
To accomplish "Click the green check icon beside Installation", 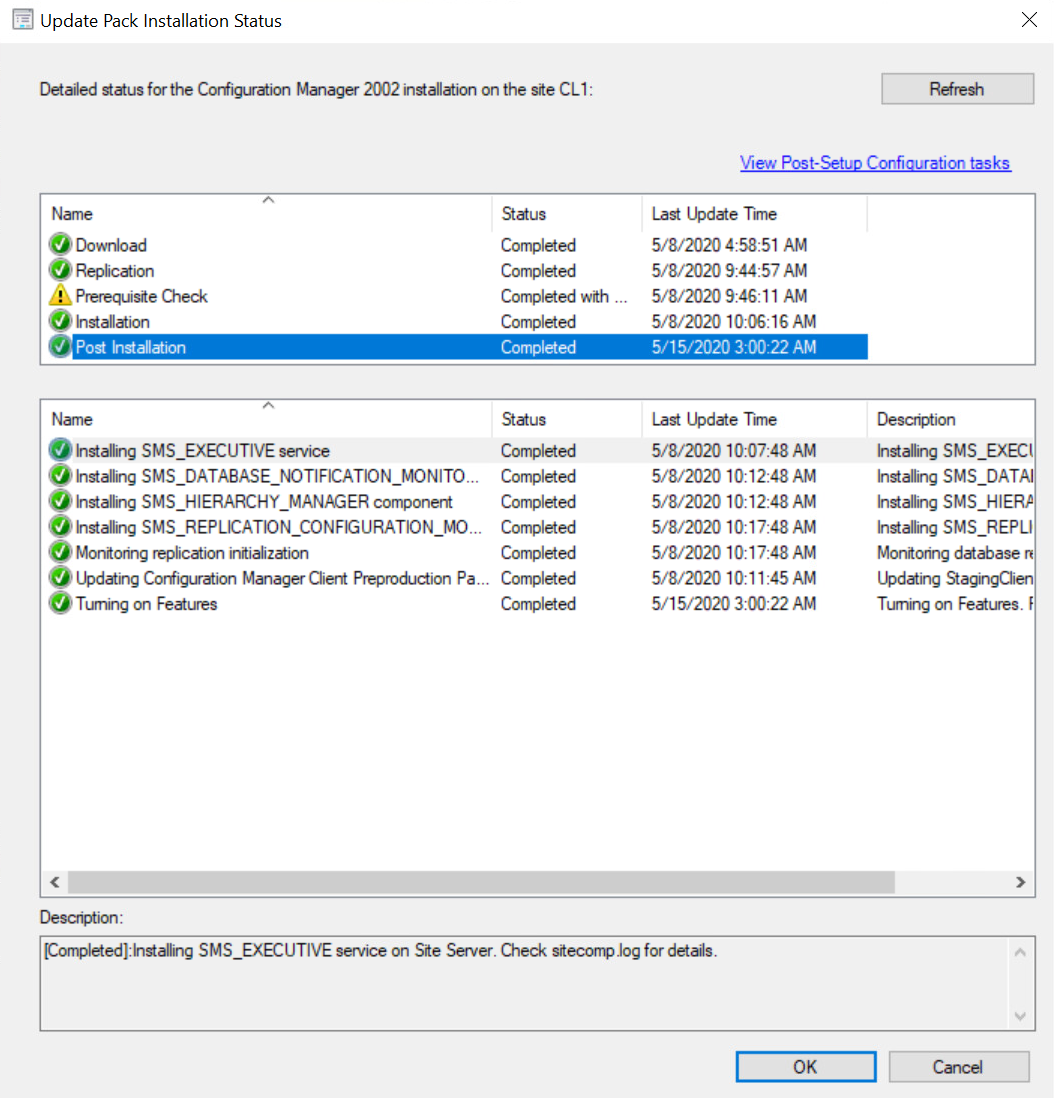I will [x=60, y=321].
